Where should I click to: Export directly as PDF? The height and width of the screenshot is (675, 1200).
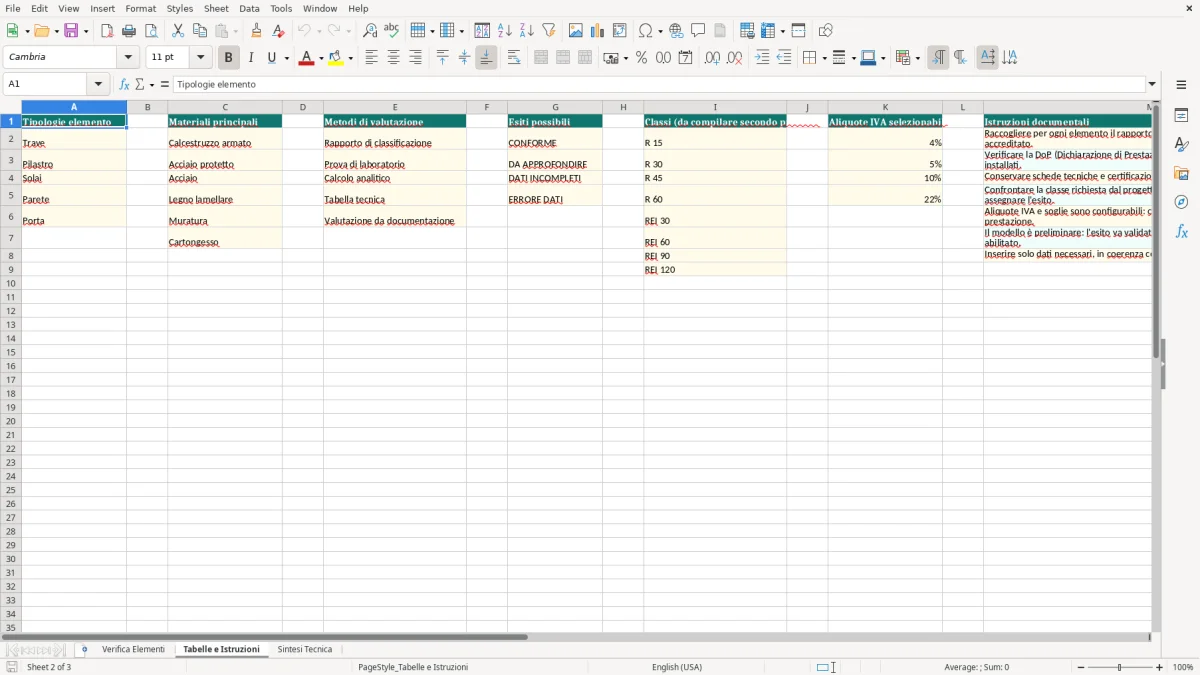pyautogui.click(x=107, y=31)
